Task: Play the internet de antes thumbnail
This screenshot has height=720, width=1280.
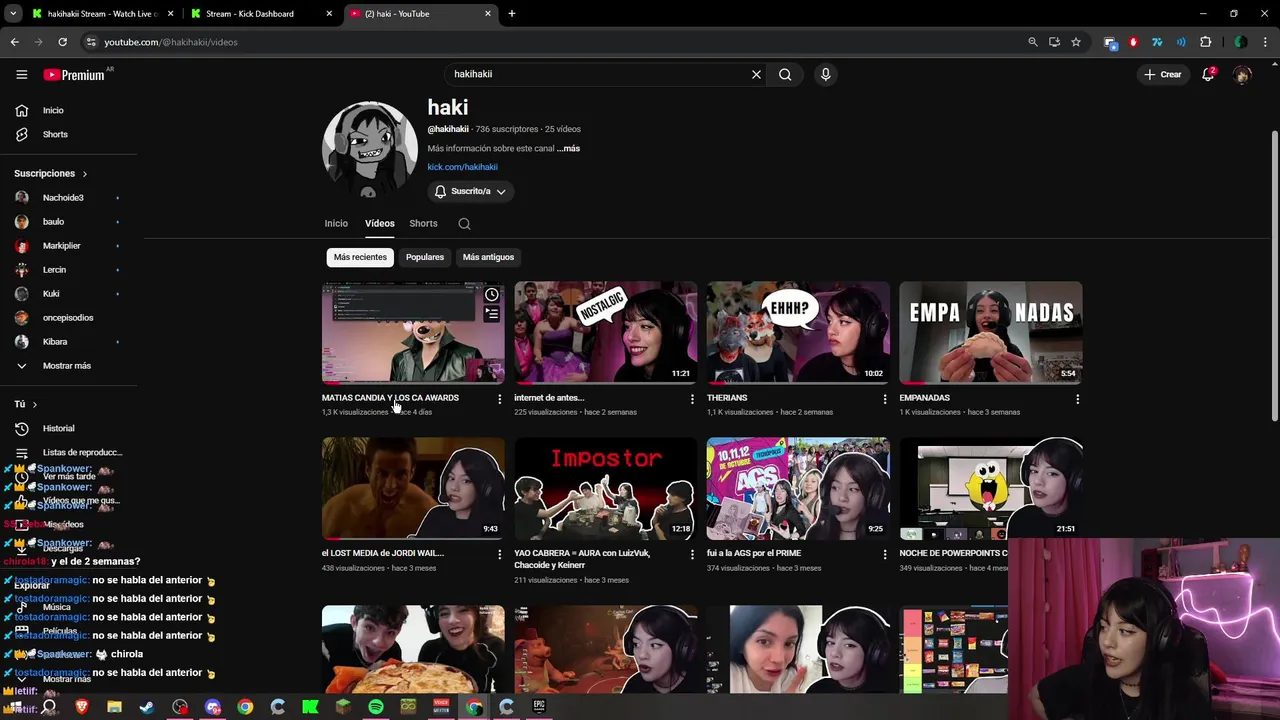Action: pyautogui.click(x=605, y=332)
